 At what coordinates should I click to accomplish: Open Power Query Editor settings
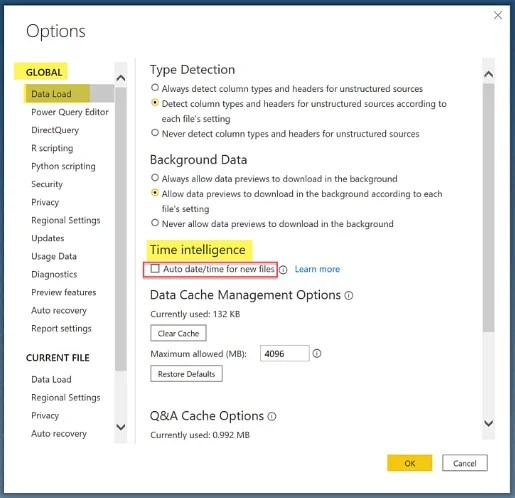coord(70,112)
